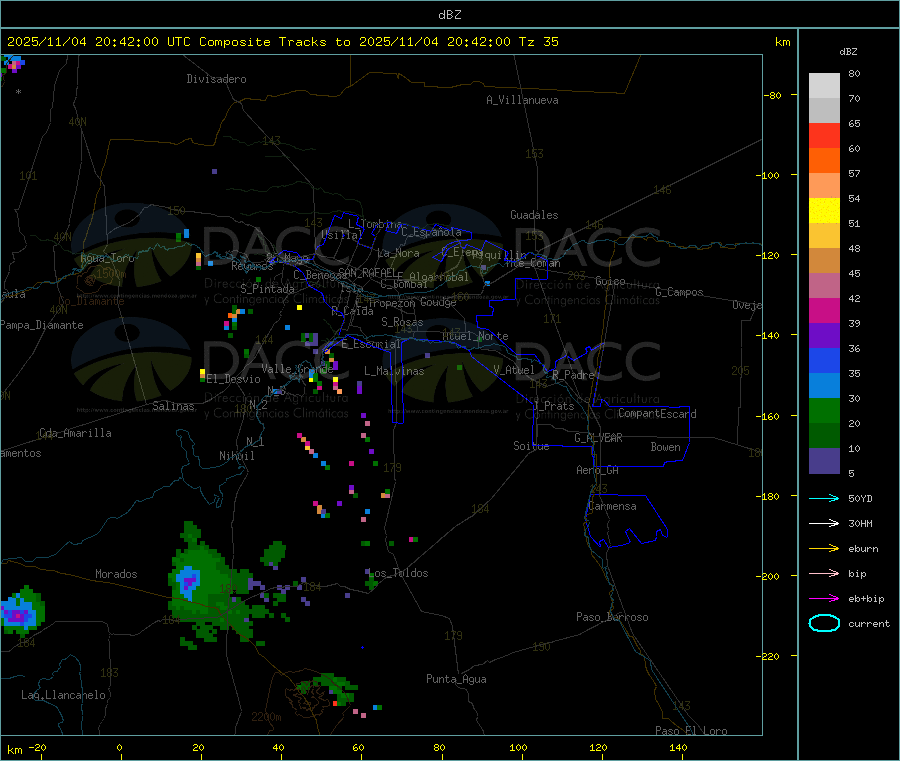Viewport: 900px width, 761px height.
Task: Click the 'Punta_Agua' place label
Action: point(456,679)
